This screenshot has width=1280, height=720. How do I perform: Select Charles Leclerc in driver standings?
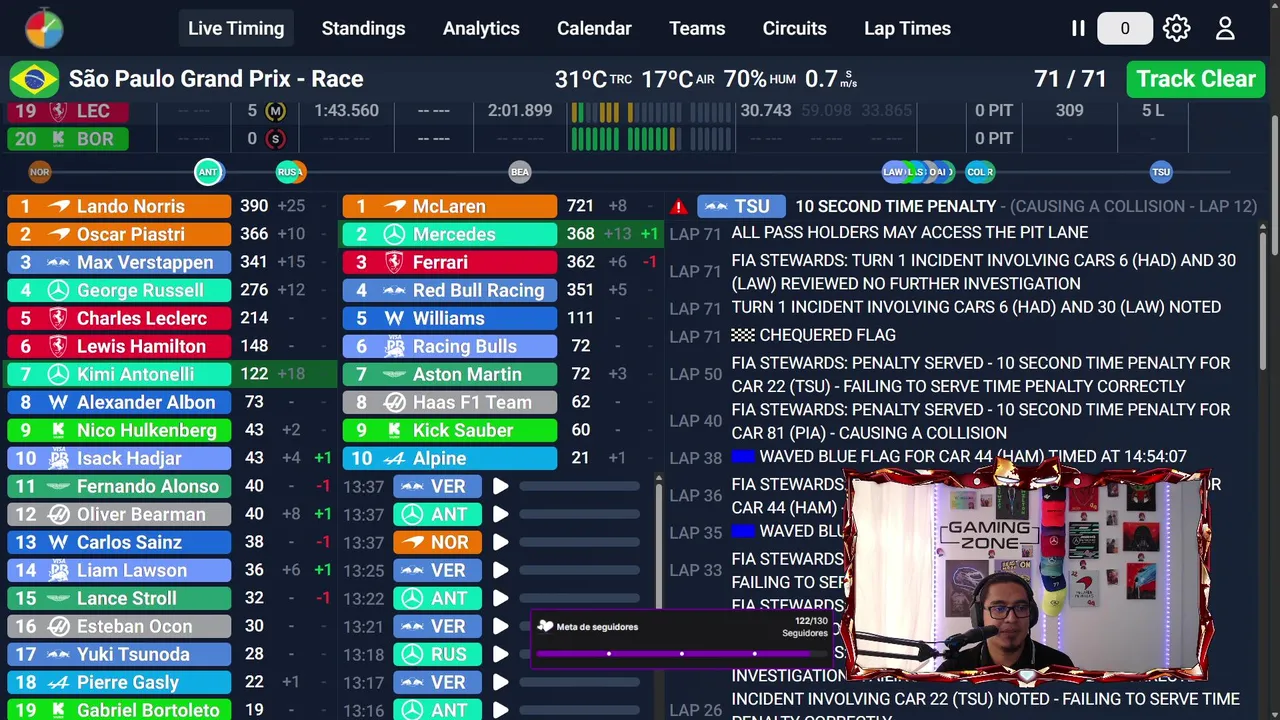(119, 318)
